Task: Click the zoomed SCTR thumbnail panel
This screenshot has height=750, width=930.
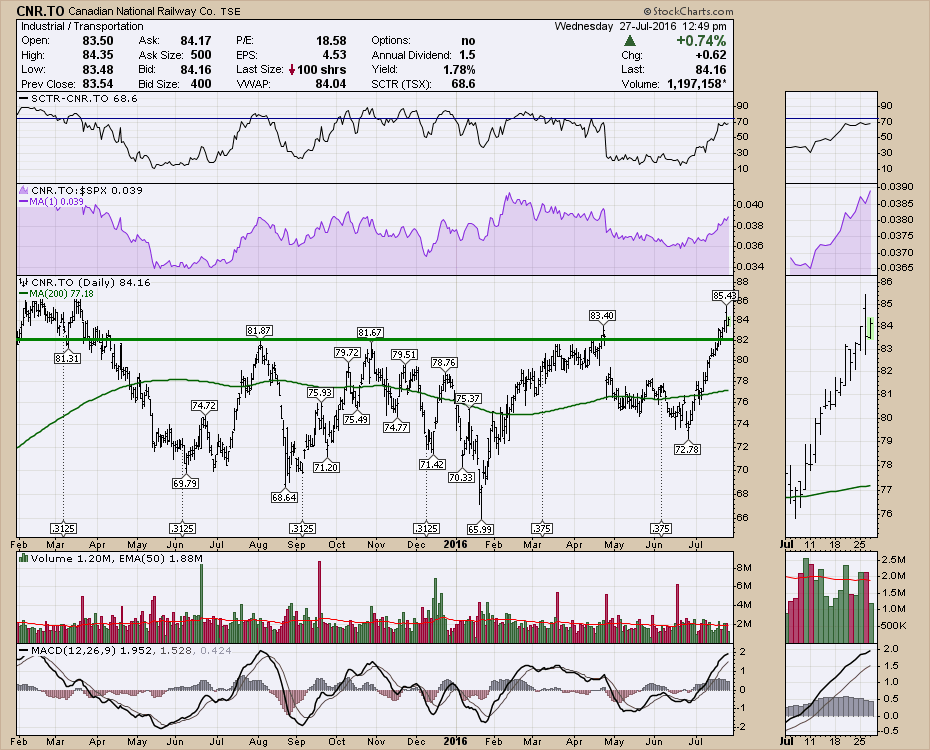Action: point(831,137)
